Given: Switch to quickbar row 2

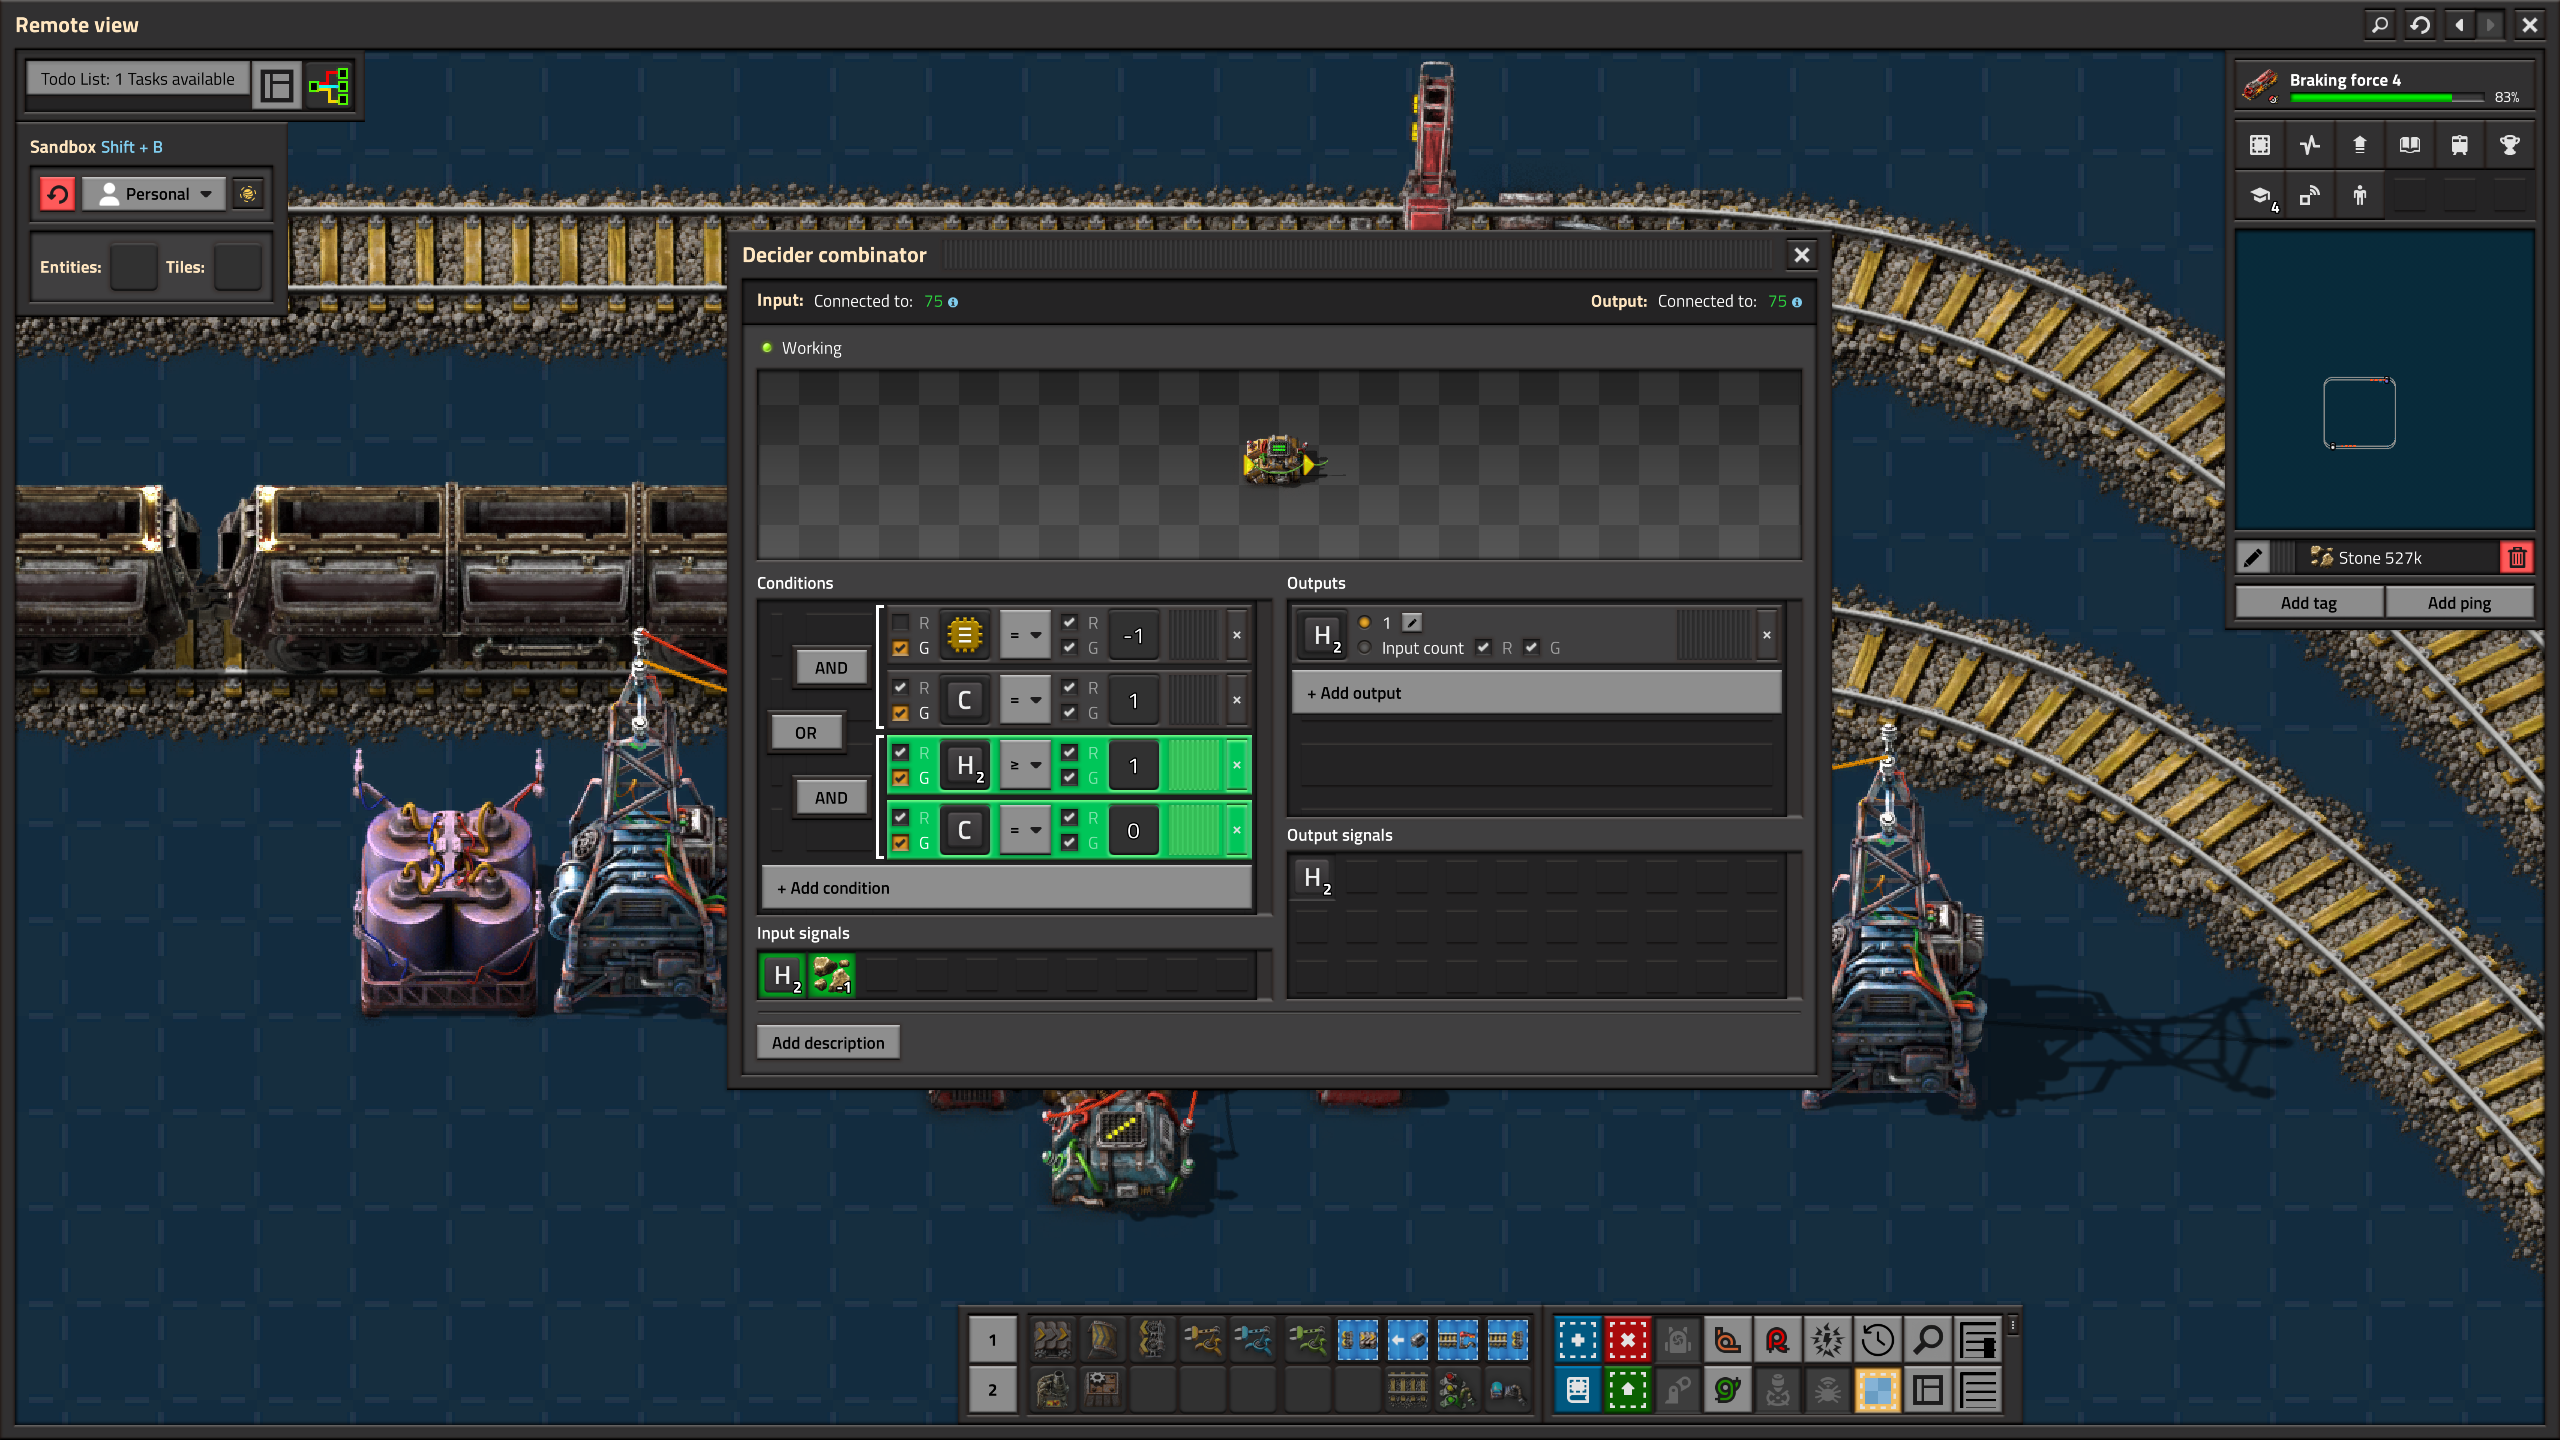Looking at the screenshot, I should coord(992,1390).
